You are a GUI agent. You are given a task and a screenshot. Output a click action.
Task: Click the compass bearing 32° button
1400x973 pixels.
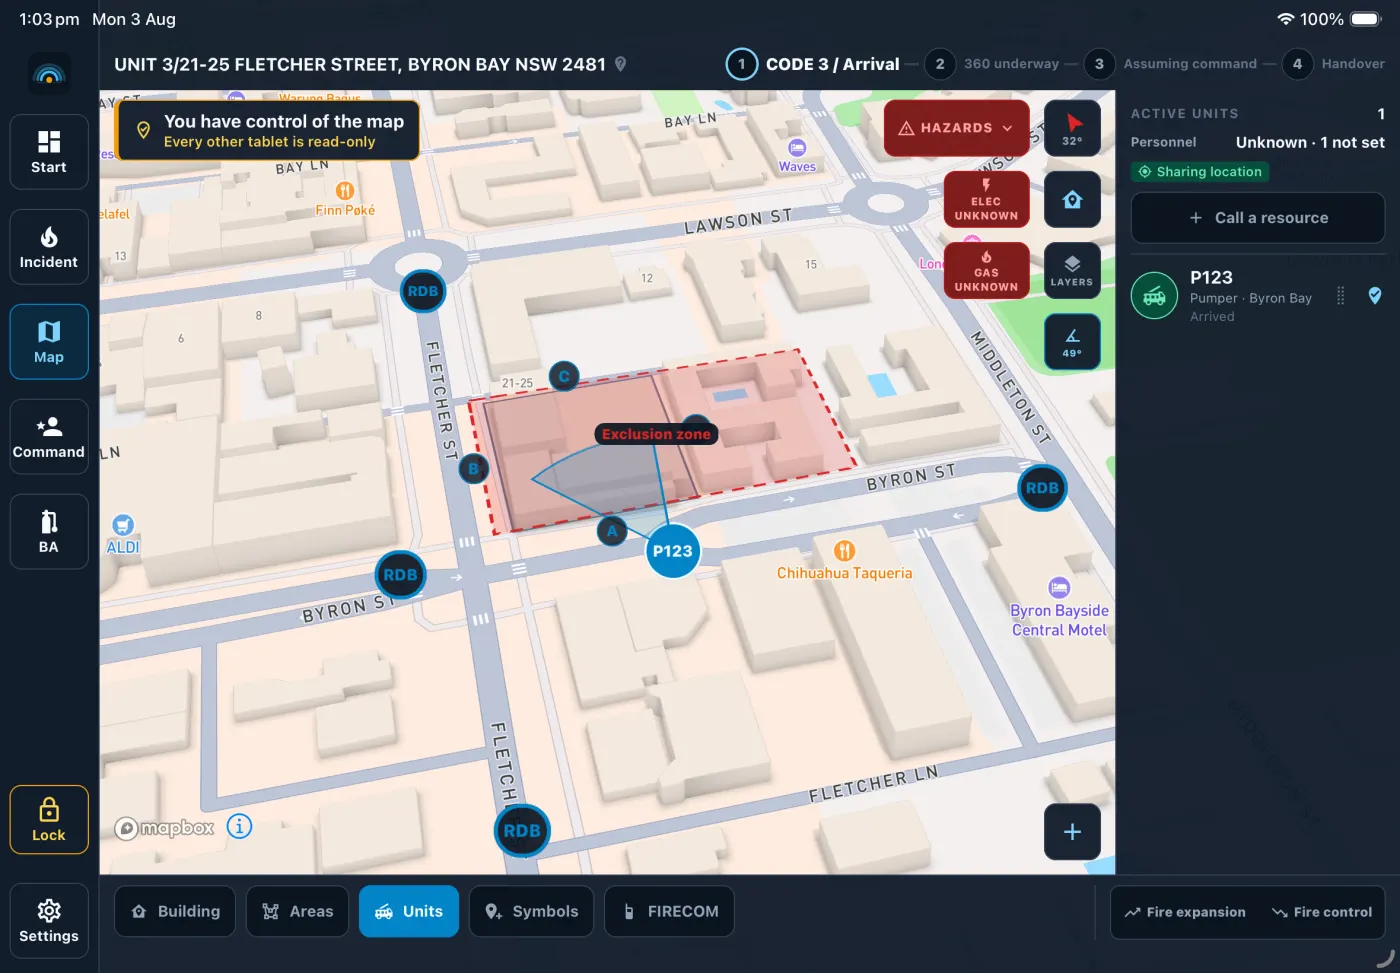[1073, 128]
